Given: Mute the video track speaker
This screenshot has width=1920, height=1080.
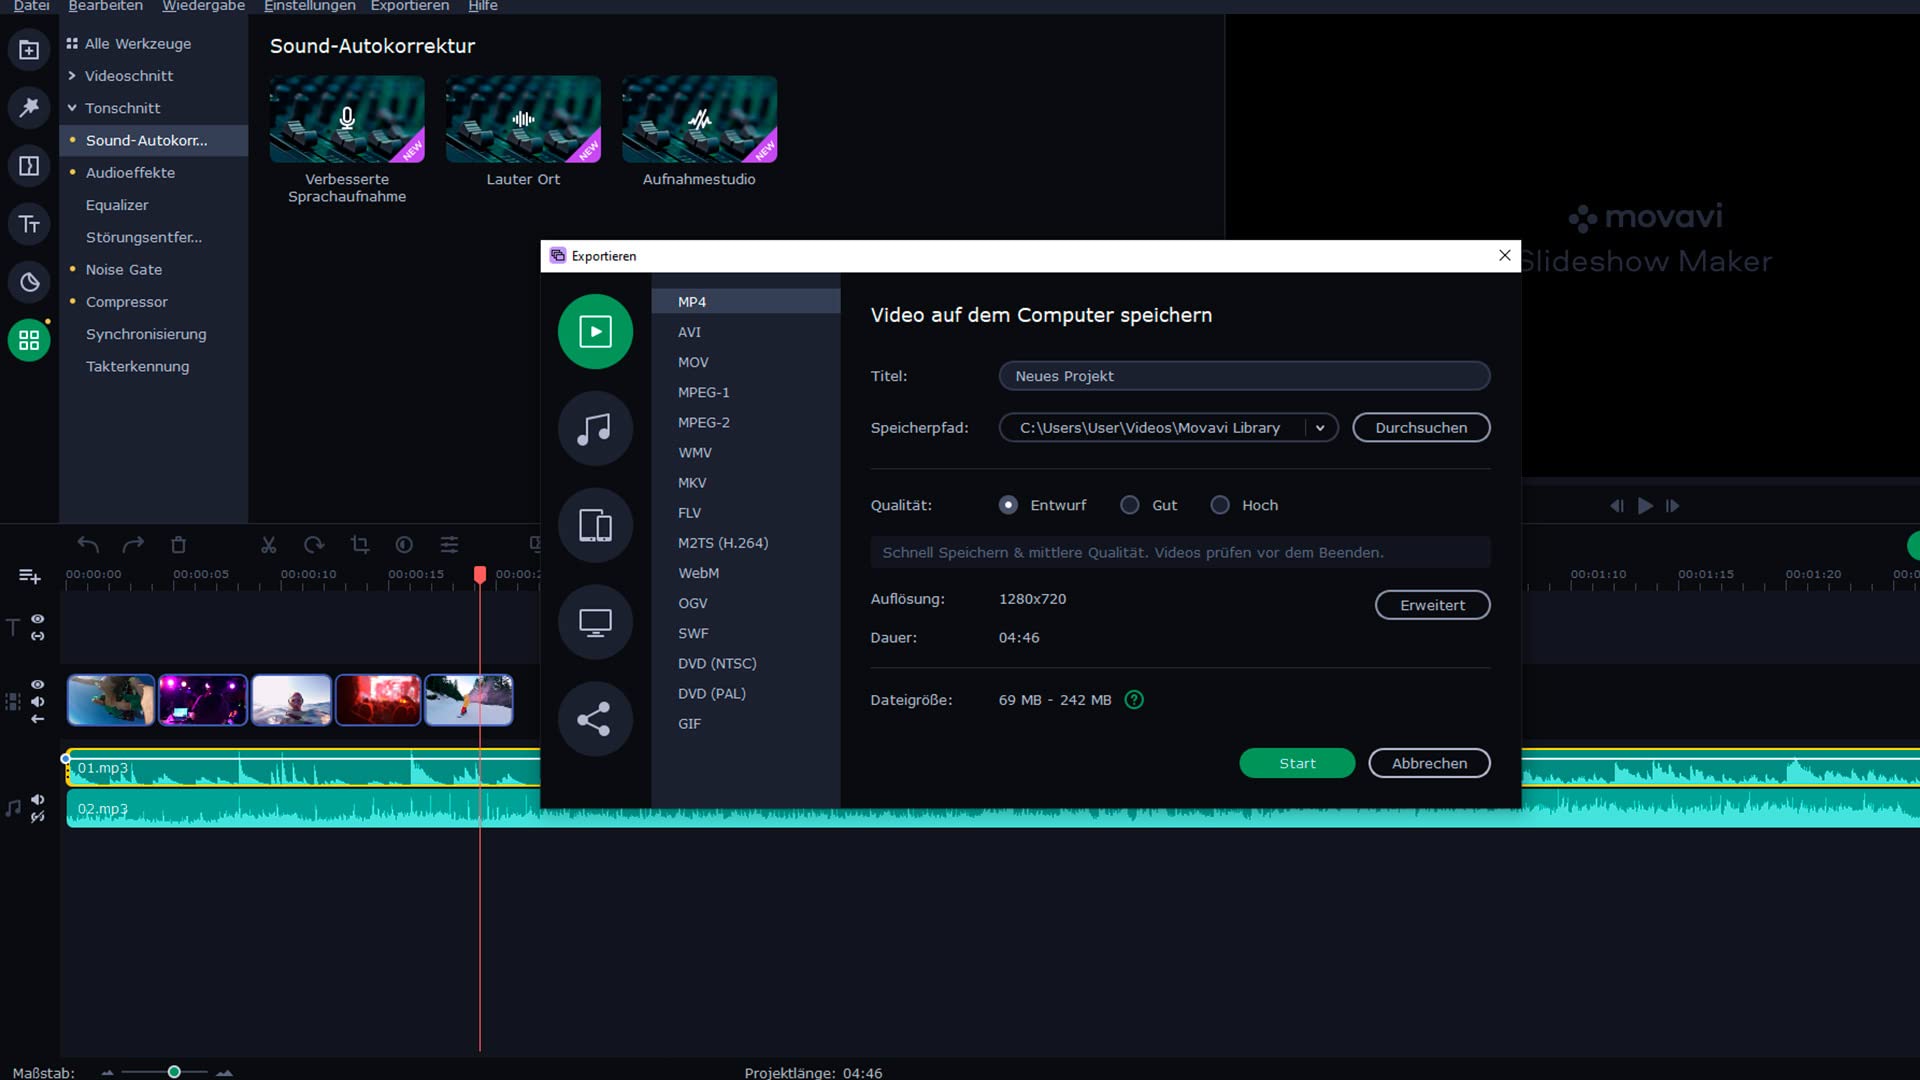Looking at the screenshot, I should 37,701.
